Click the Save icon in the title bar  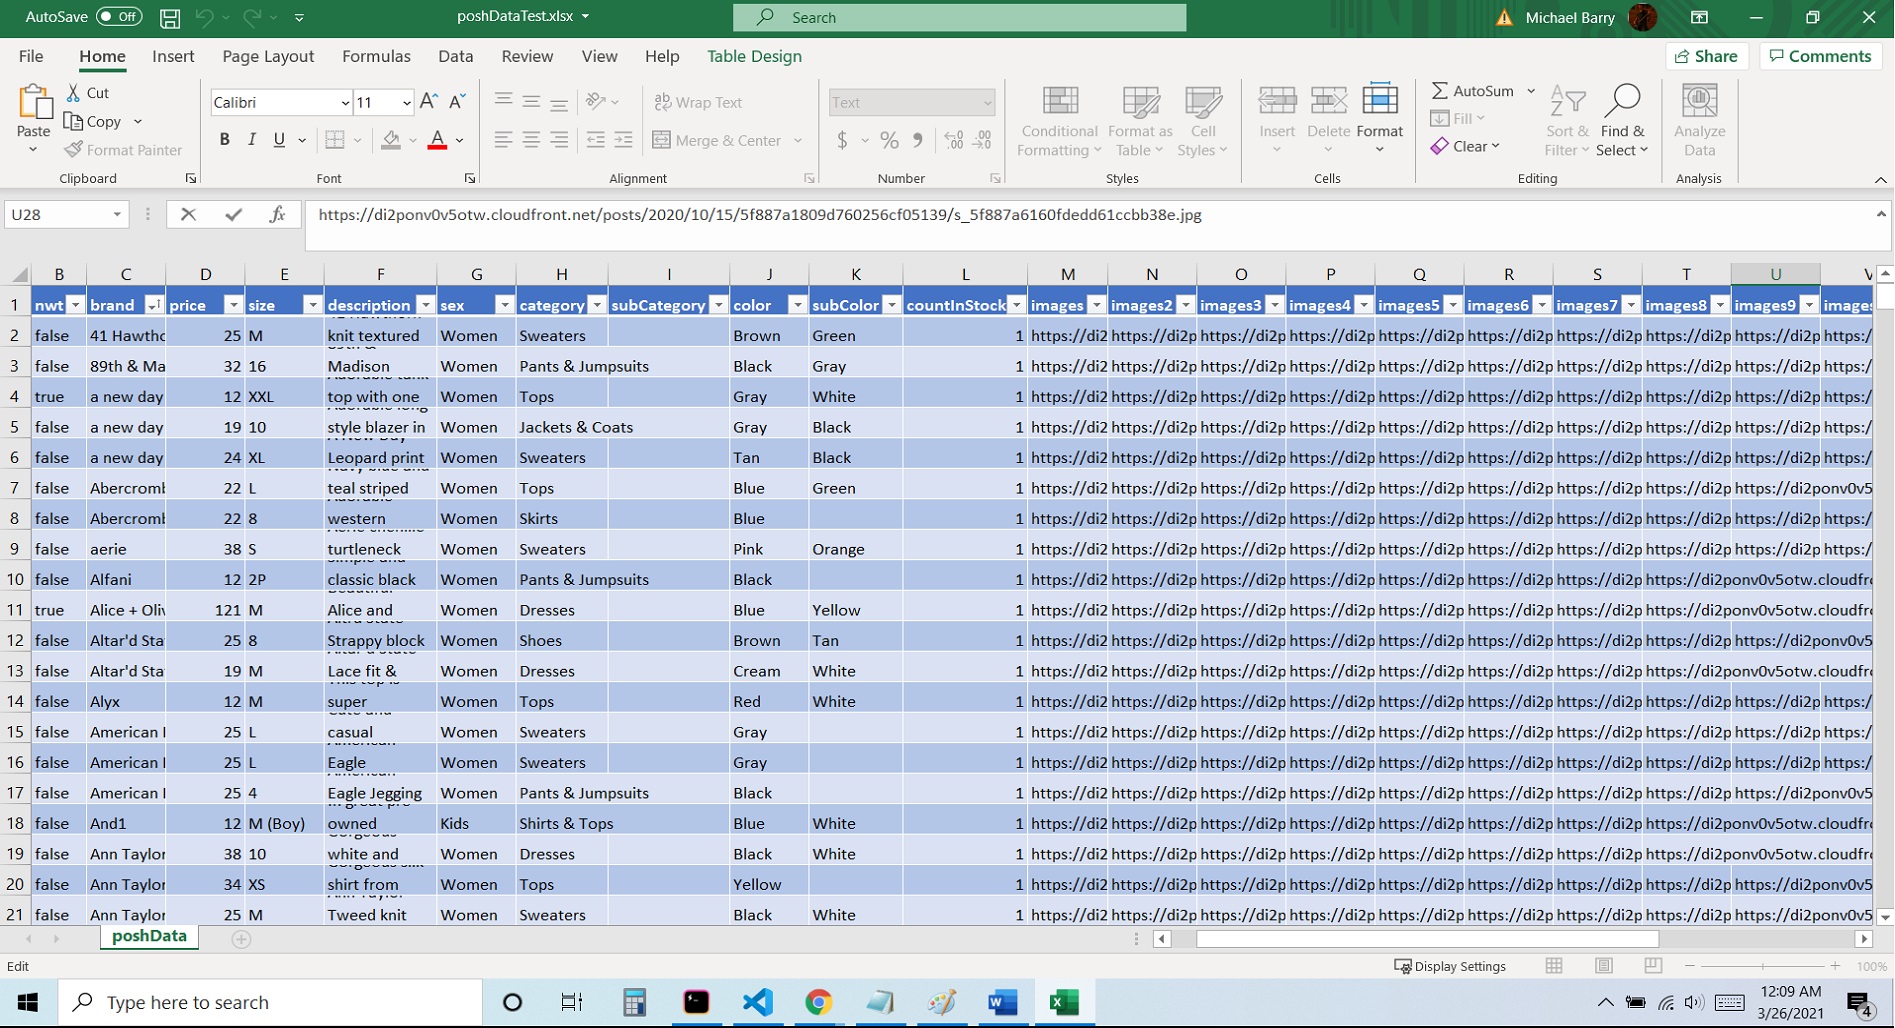pos(170,17)
